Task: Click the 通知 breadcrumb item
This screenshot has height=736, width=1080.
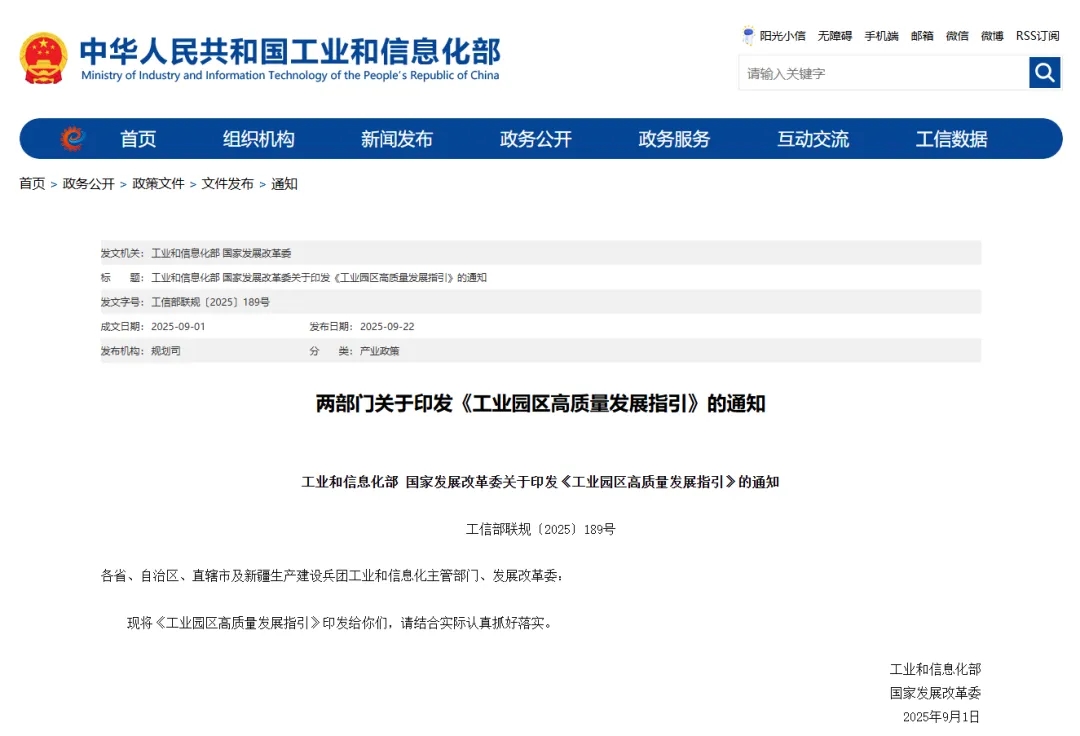Action: point(284,184)
